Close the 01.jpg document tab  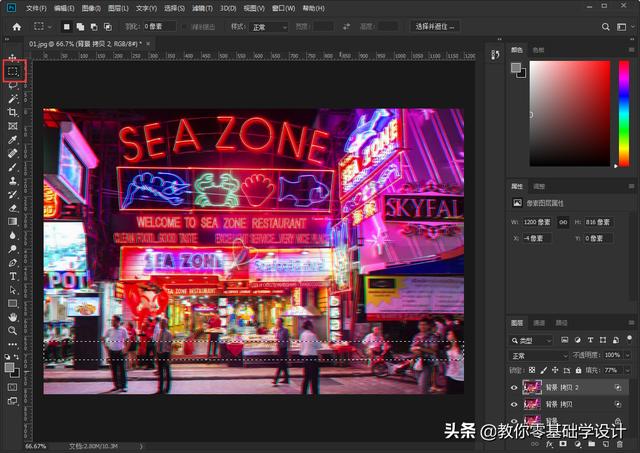pyautogui.click(x=148, y=44)
